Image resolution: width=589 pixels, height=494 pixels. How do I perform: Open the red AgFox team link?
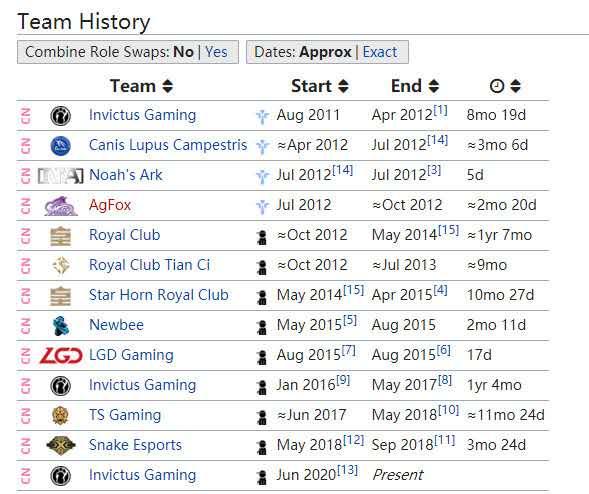click(110, 205)
